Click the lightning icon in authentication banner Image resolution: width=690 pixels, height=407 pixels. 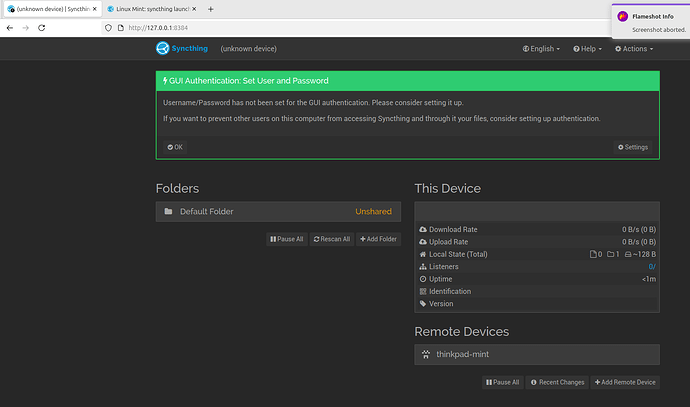[x=165, y=81]
